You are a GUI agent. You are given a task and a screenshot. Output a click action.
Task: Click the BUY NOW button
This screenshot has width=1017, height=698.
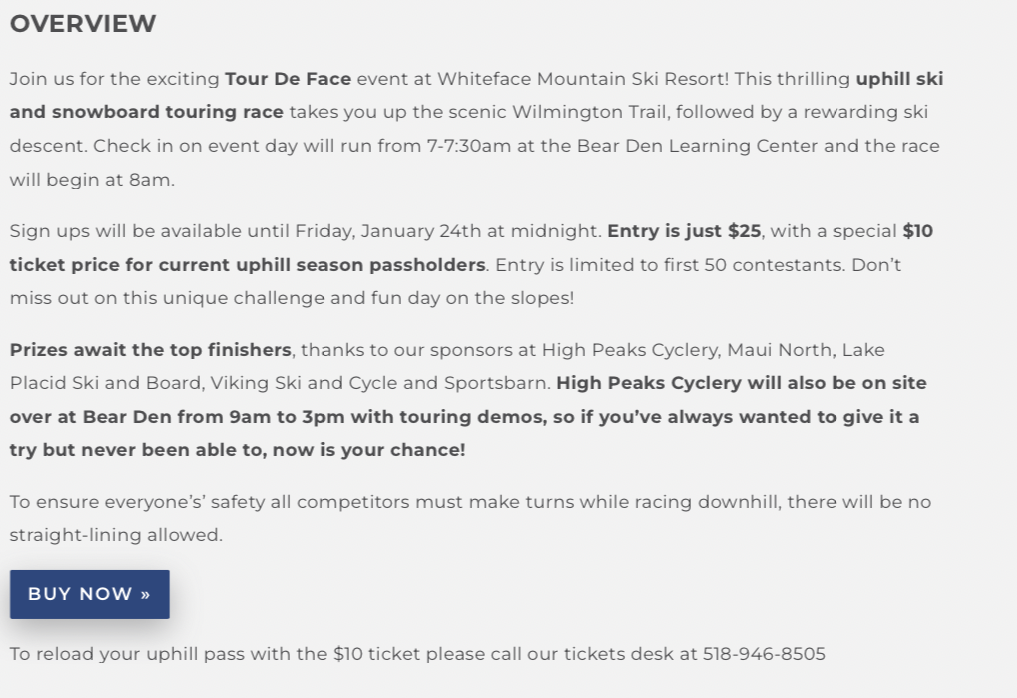89,594
